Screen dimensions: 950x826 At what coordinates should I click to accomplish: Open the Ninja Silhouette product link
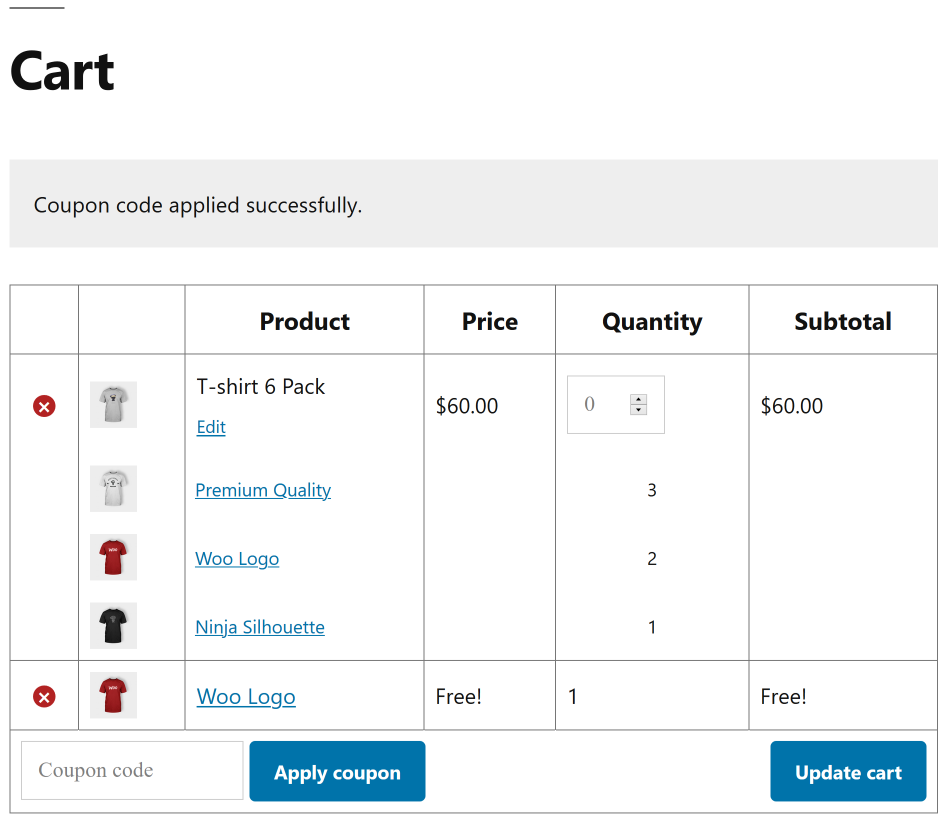coord(260,628)
